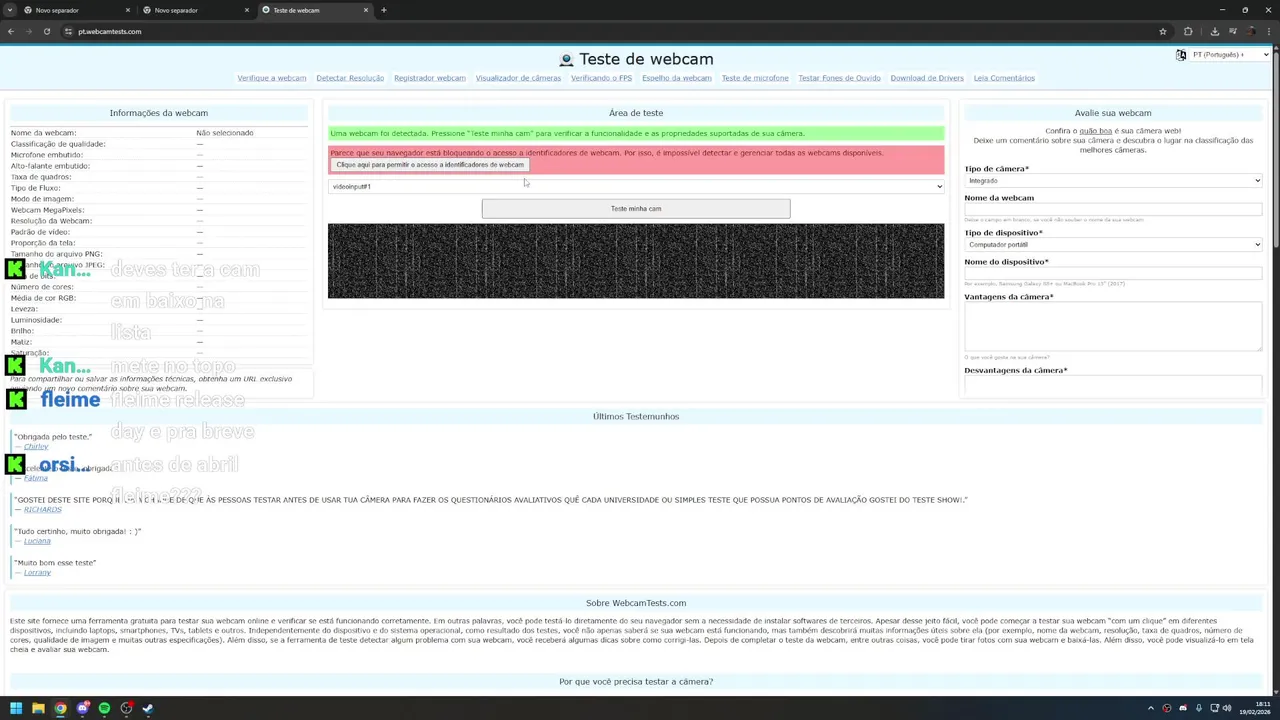Focus the Vantagens da câmera text area

tap(1113, 326)
